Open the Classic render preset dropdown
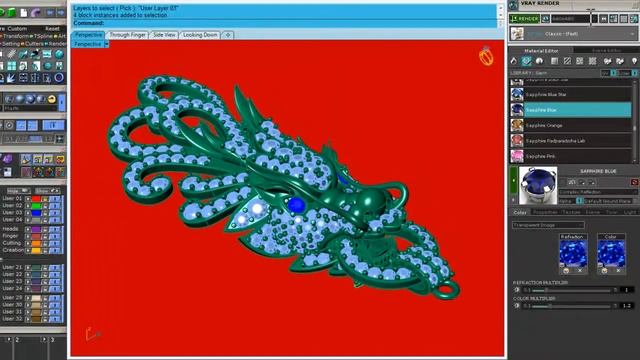This screenshot has height=360, width=640. click(633, 34)
